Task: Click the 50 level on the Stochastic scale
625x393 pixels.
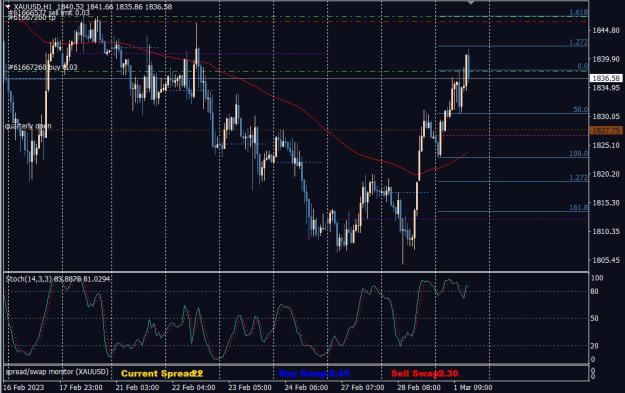Action: [x=594, y=318]
